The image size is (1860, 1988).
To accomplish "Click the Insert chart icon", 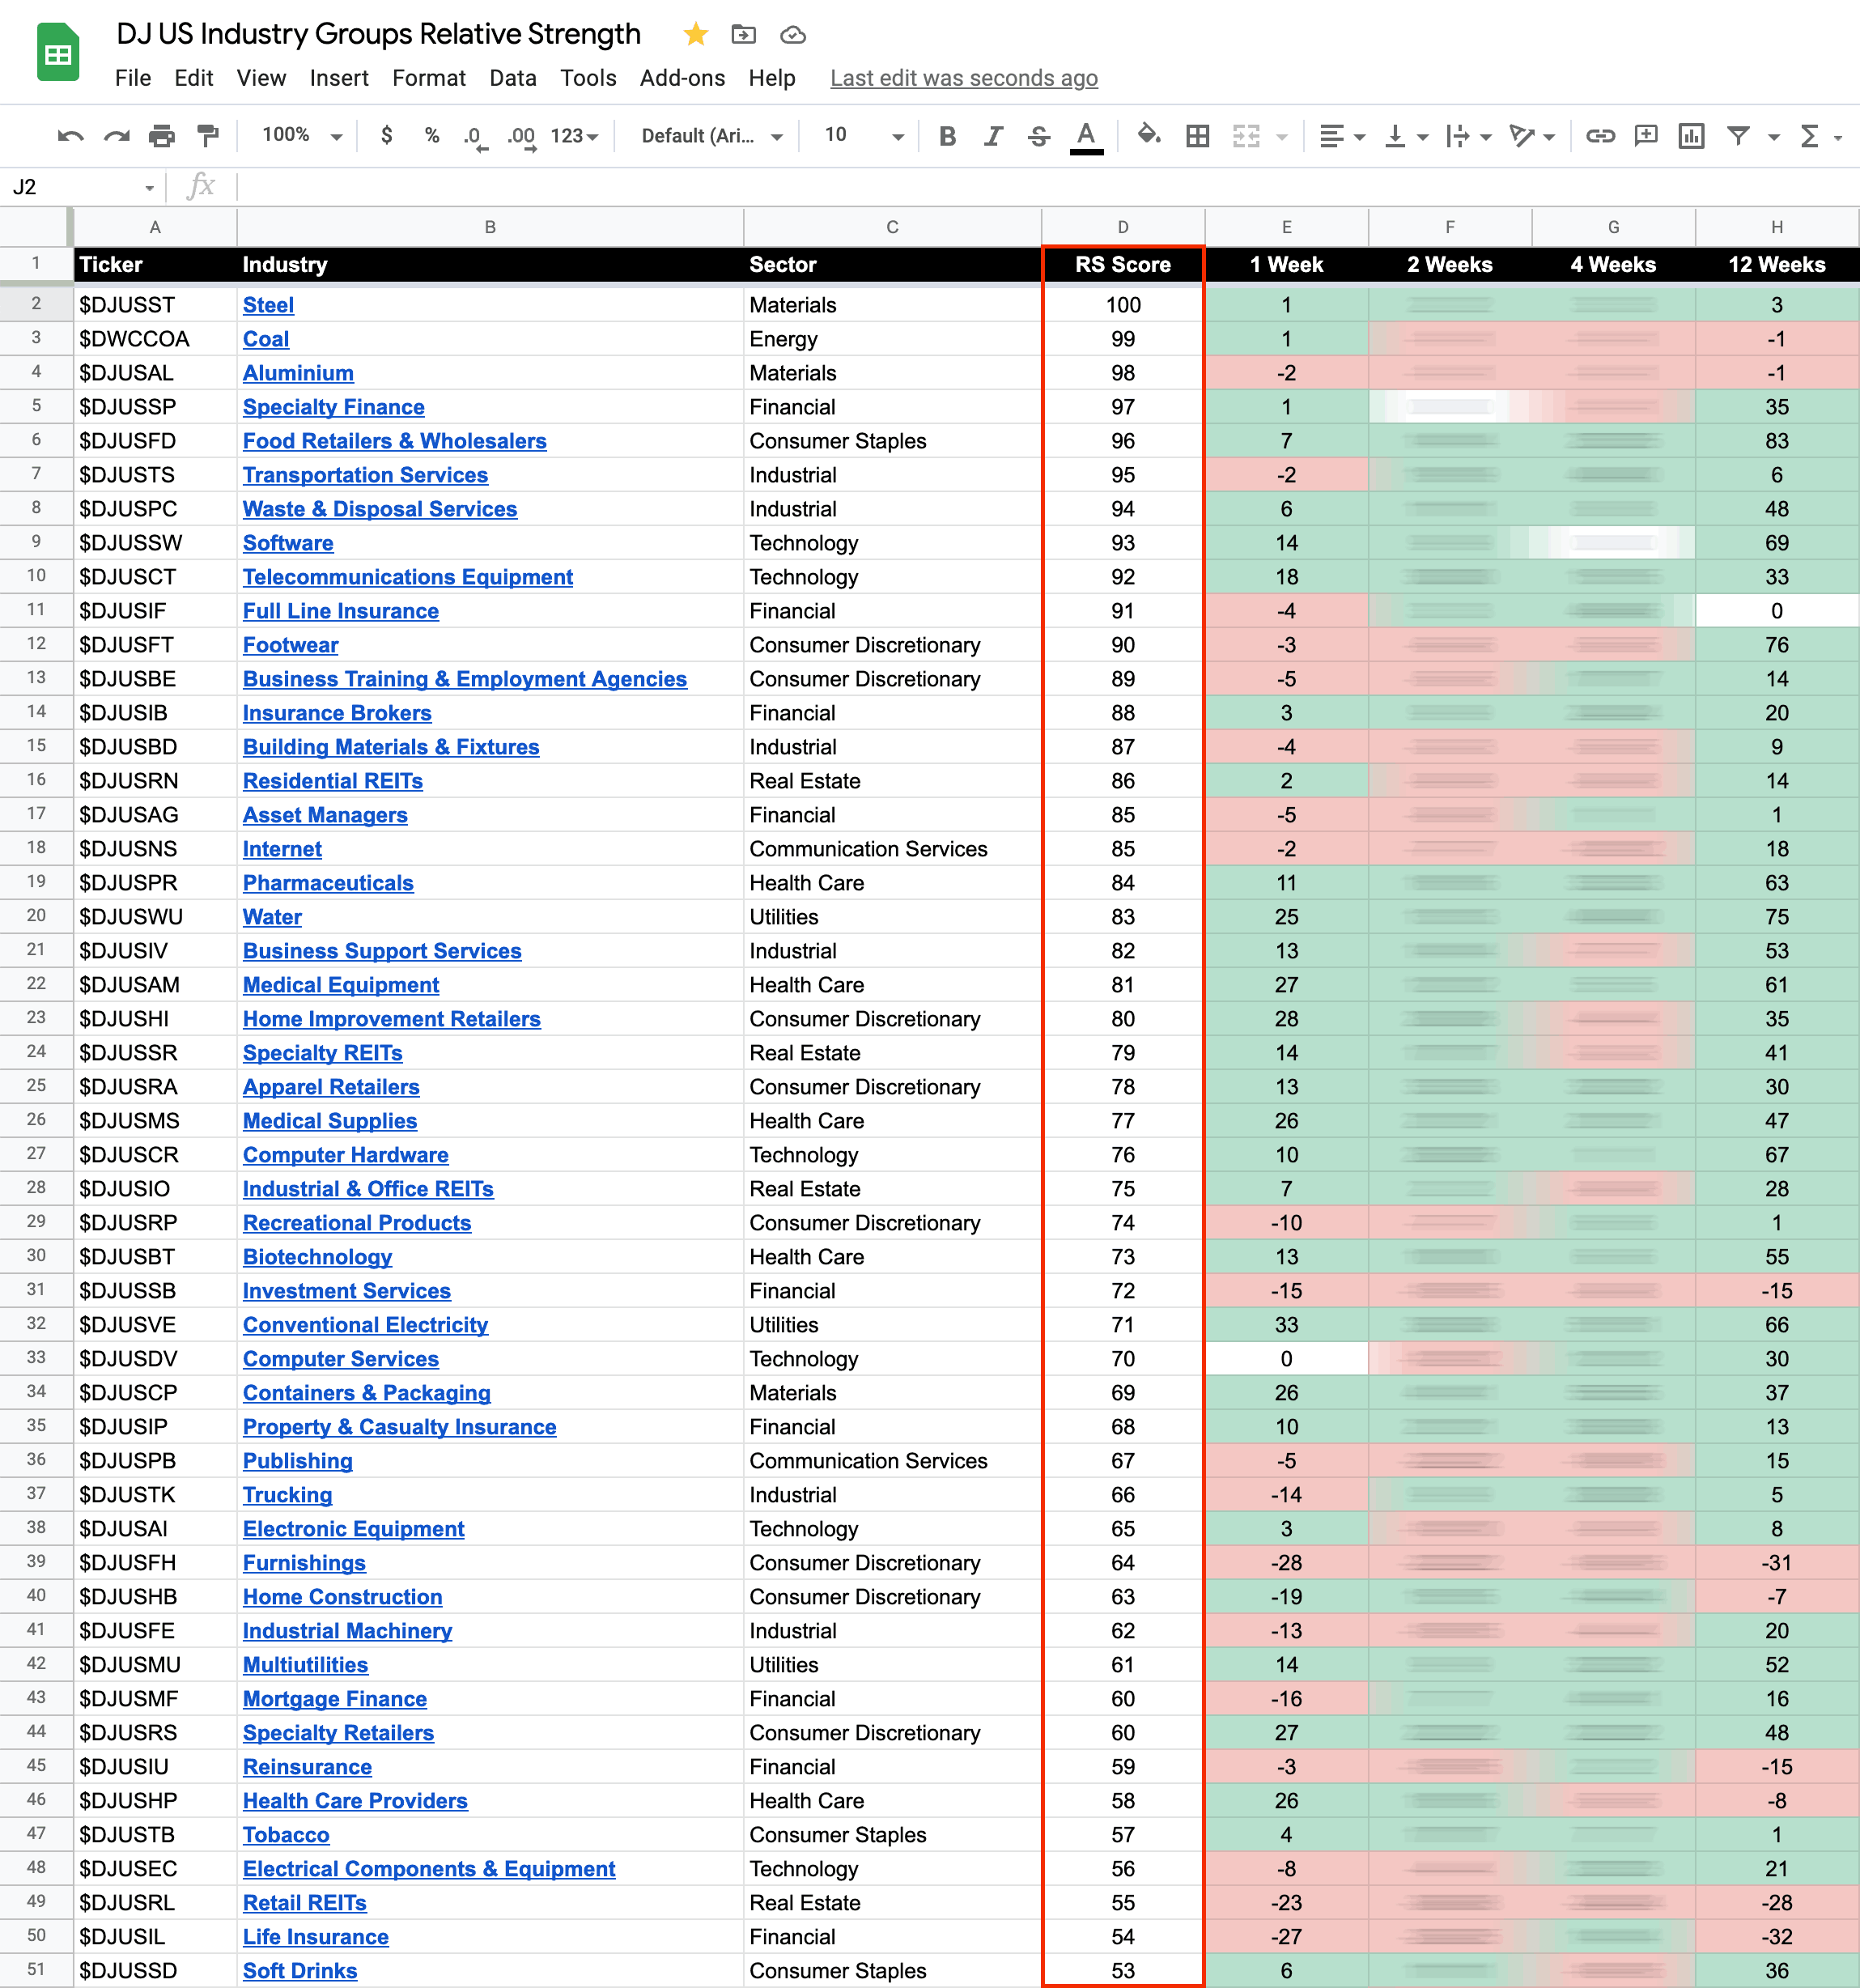I will coord(1692,136).
